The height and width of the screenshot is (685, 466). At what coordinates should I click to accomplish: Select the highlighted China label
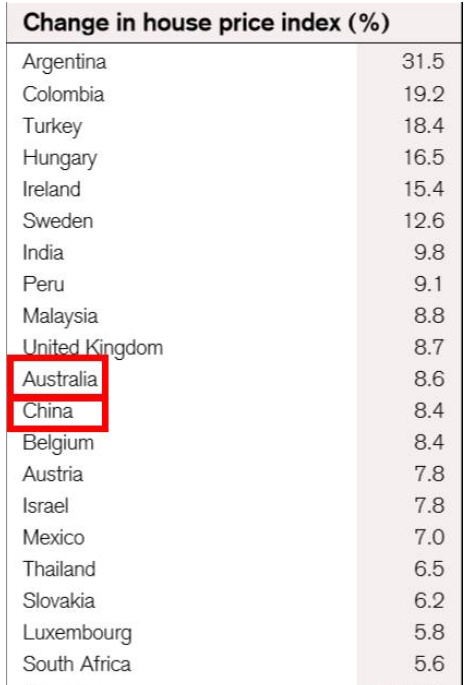pos(48,411)
